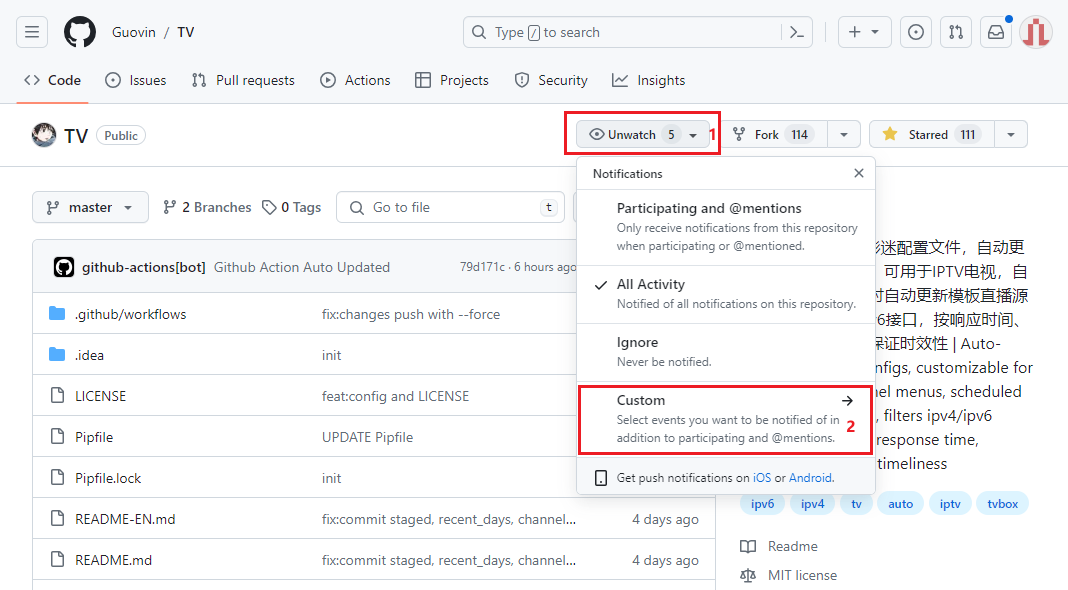Open the pull requests header icon
This screenshot has width=1068, height=590.
(956, 32)
